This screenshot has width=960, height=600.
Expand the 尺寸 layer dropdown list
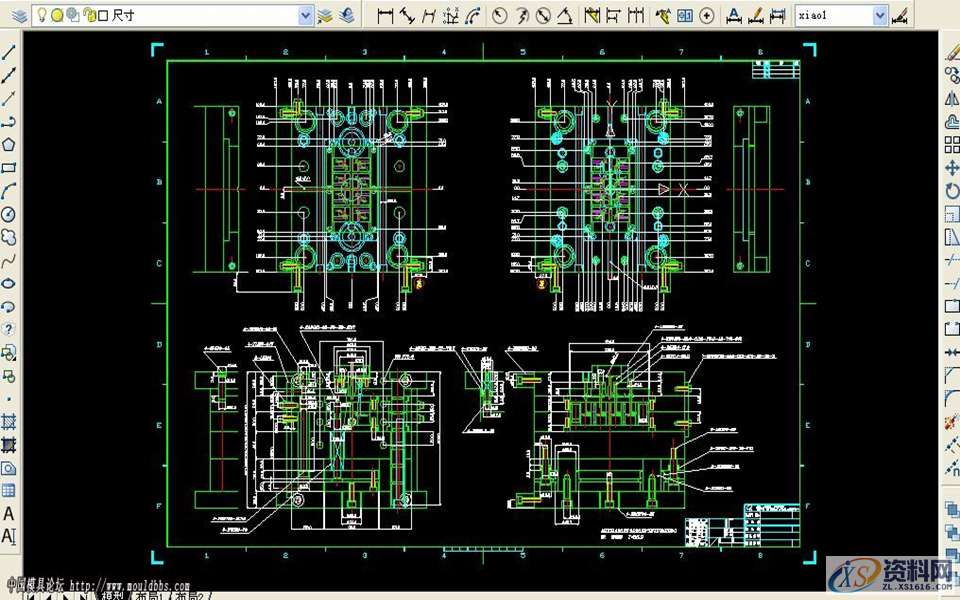point(306,15)
